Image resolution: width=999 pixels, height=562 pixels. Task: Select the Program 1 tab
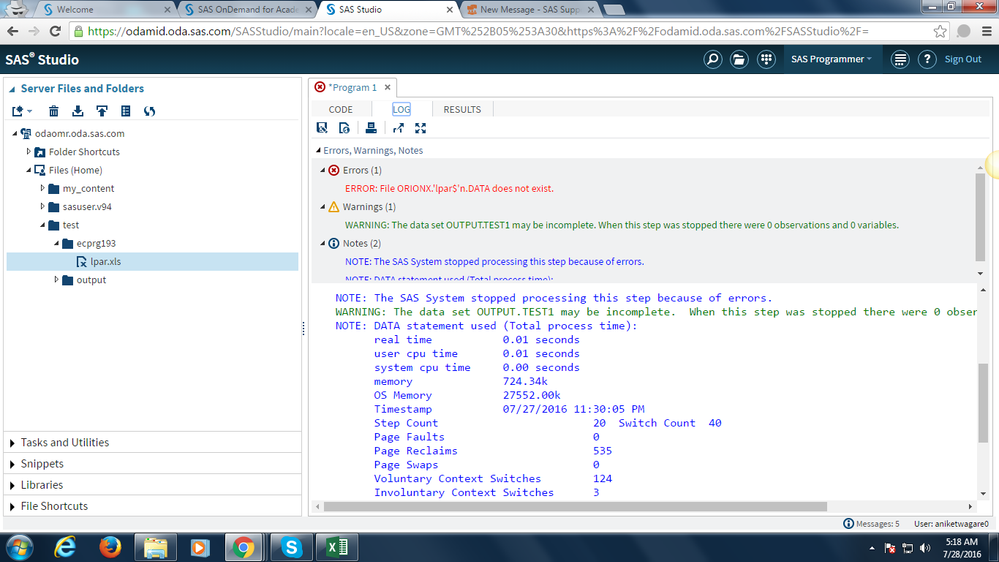tap(352, 87)
